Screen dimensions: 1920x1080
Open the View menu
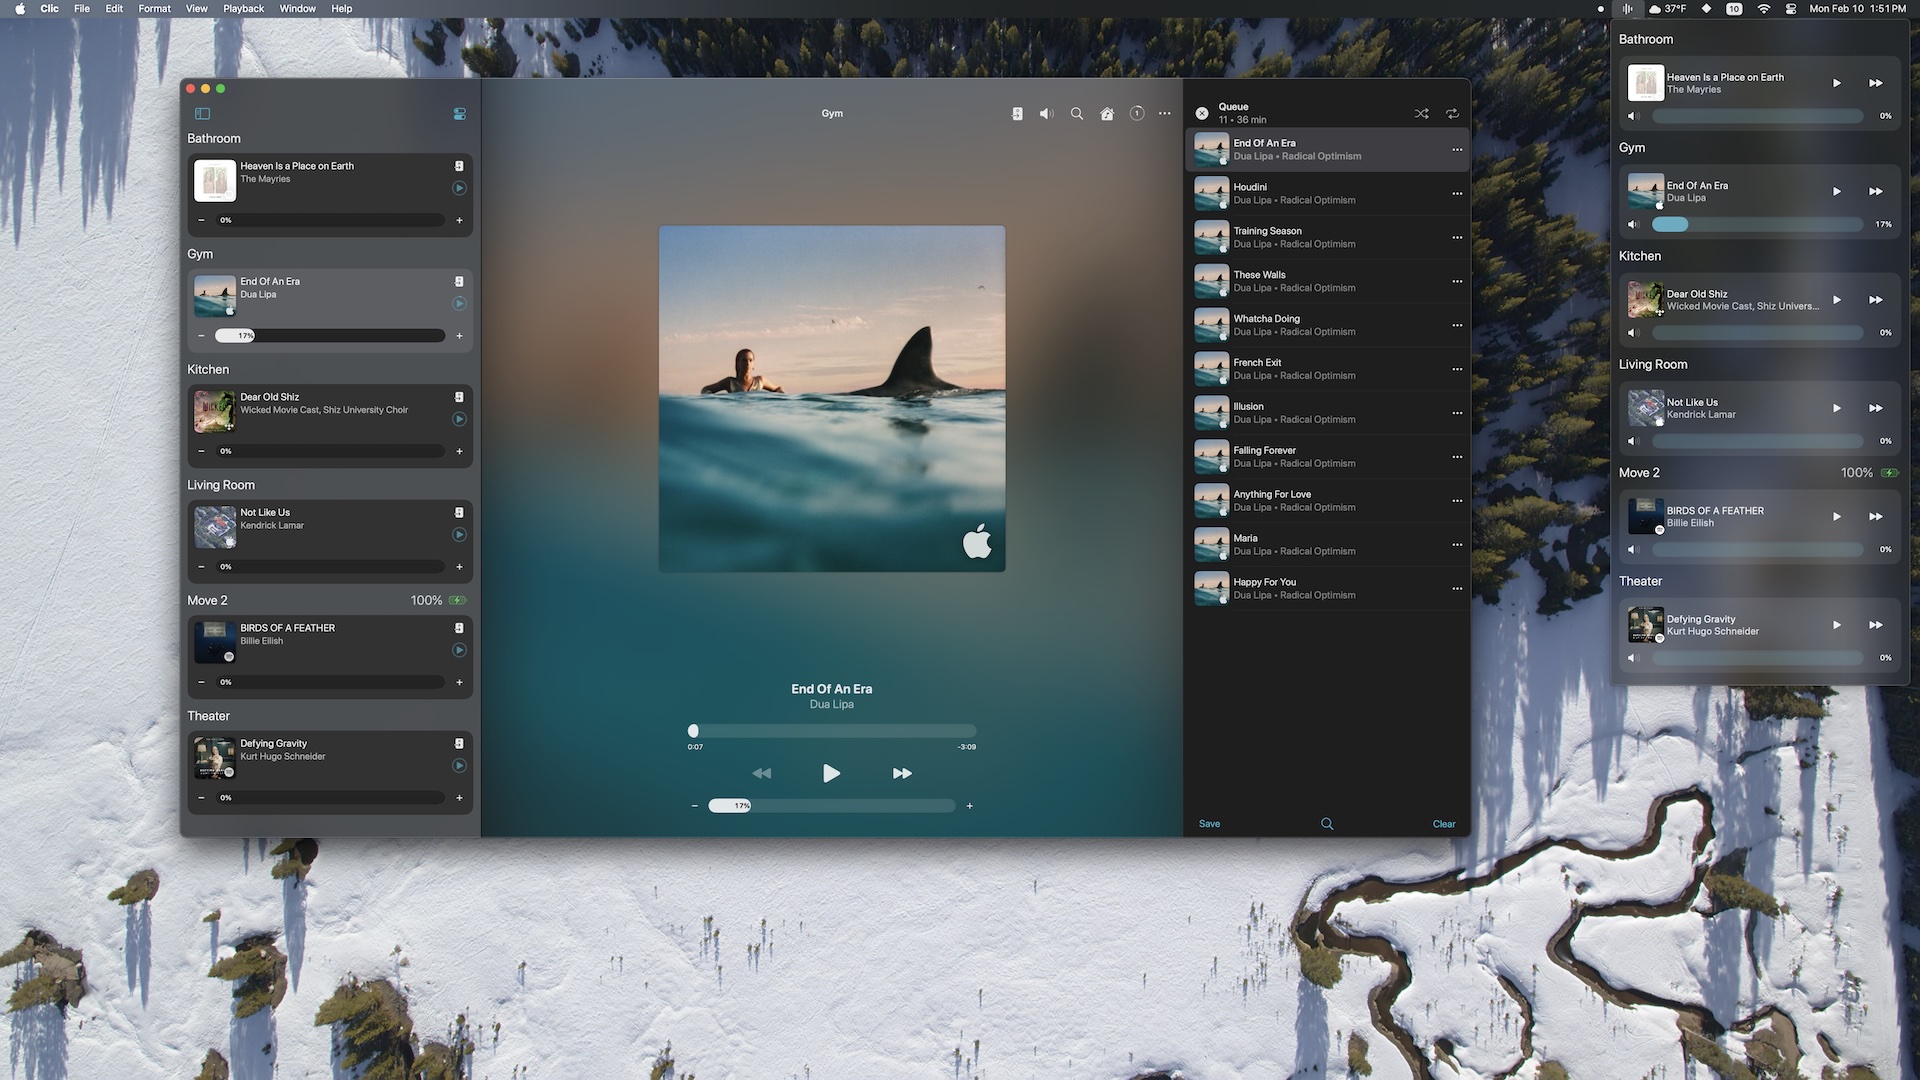[197, 8]
